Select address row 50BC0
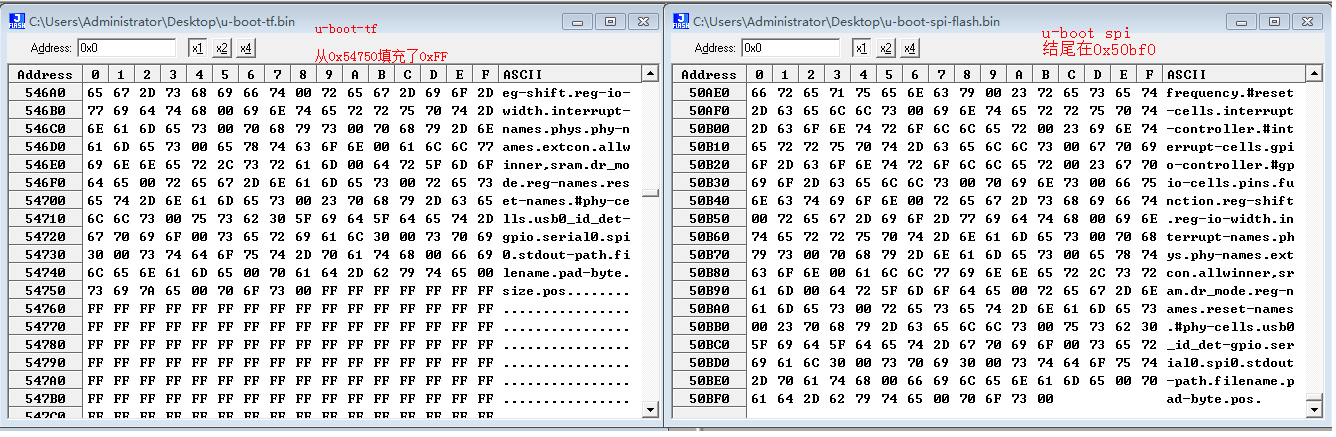The width and height of the screenshot is (1336, 437). coord(709,344)
